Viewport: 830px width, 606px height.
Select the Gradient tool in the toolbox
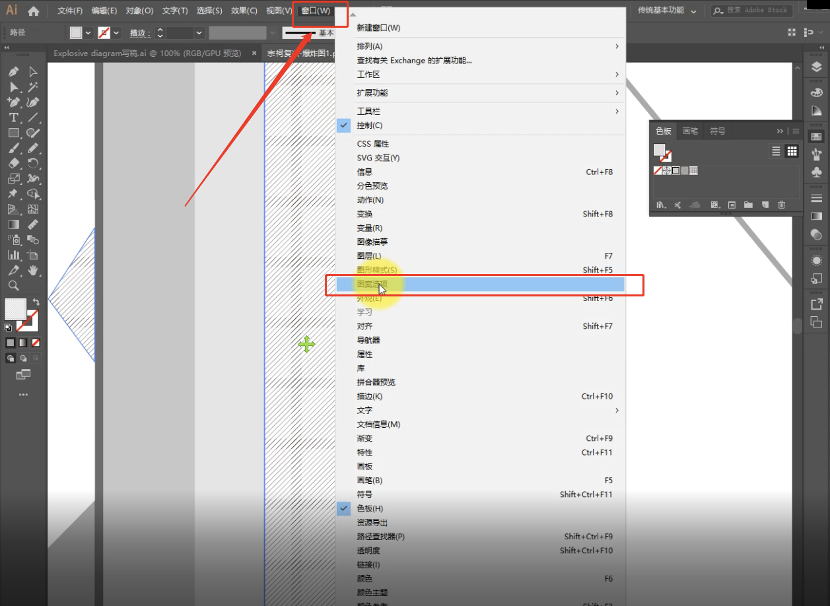point(13,224)
